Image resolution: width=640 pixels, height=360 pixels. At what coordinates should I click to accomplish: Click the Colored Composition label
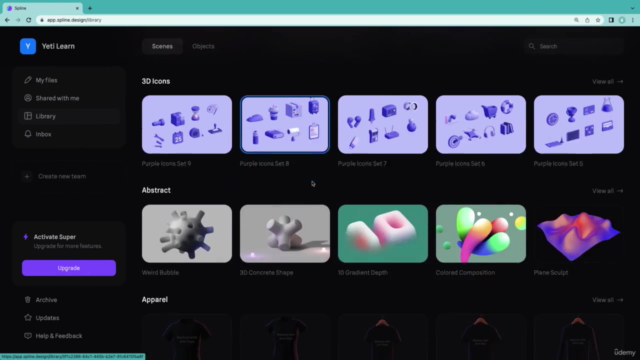point(465,273)
